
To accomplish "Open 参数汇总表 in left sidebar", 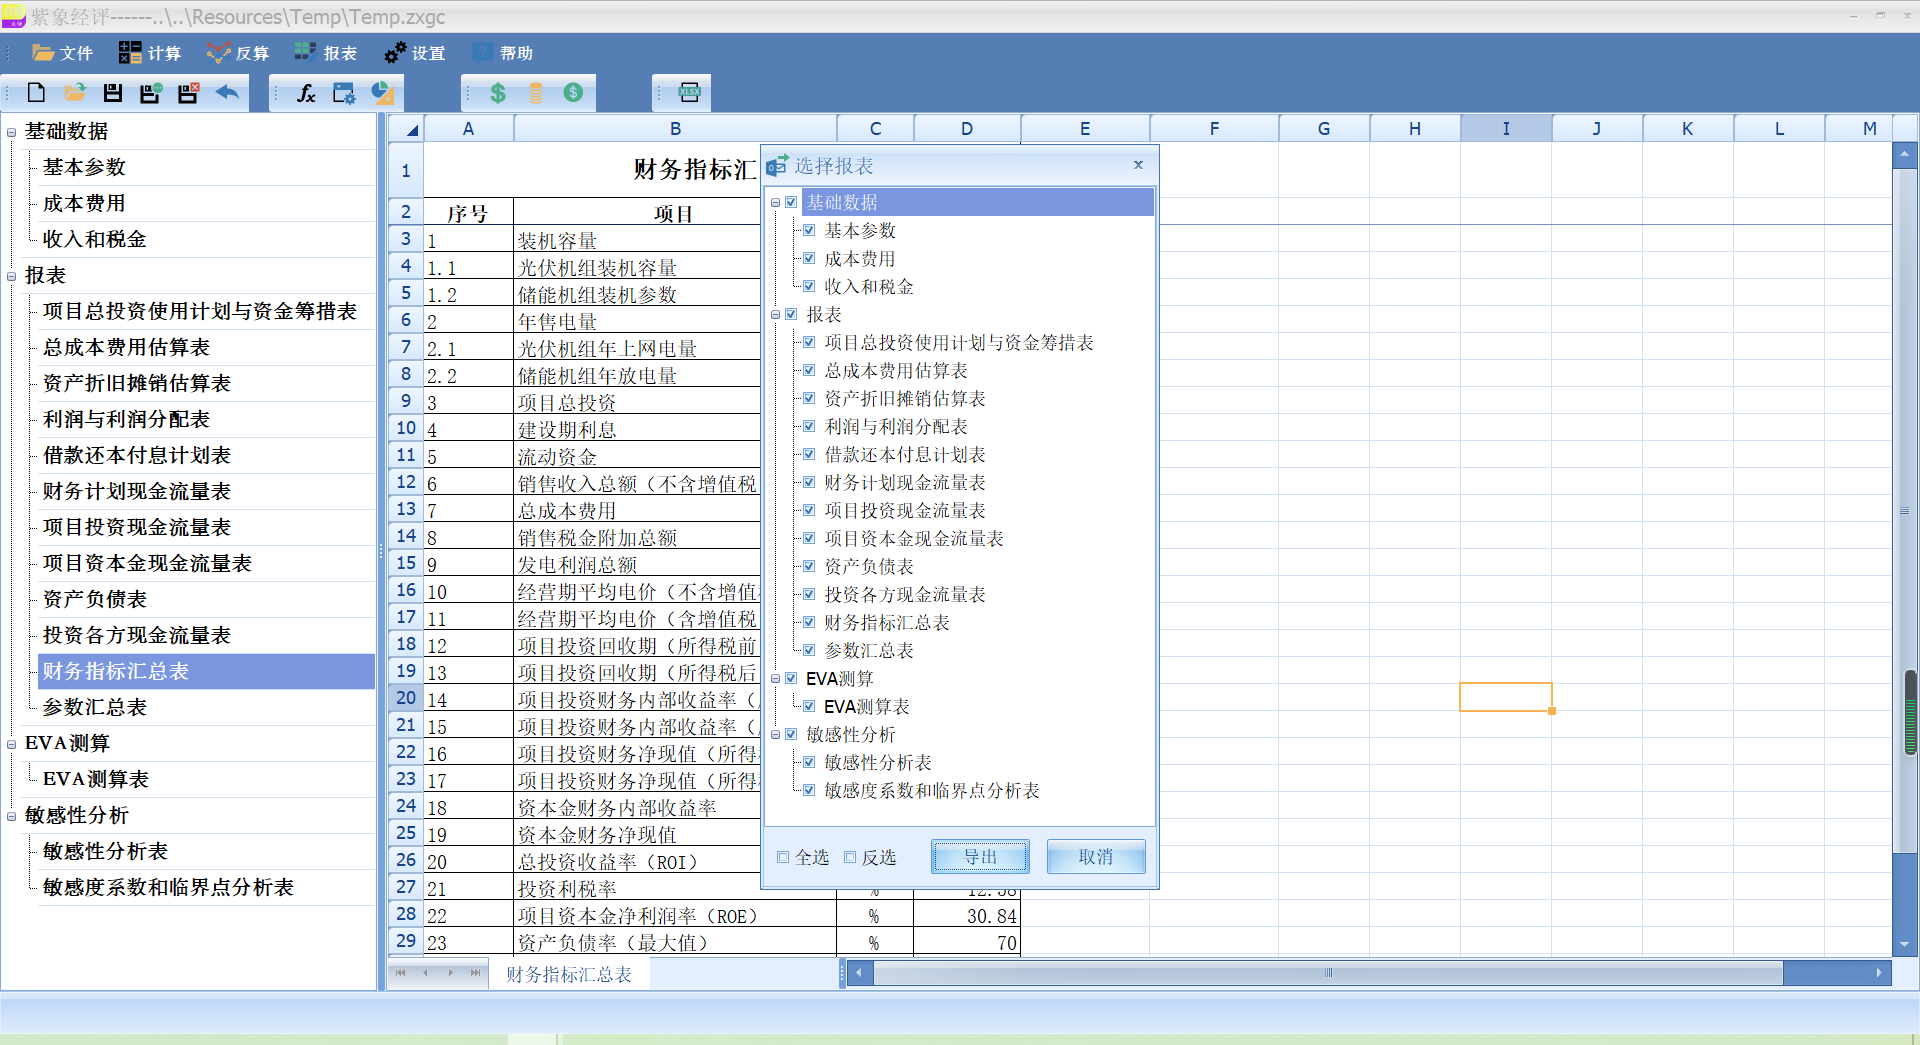I will (x=95, y=707).
